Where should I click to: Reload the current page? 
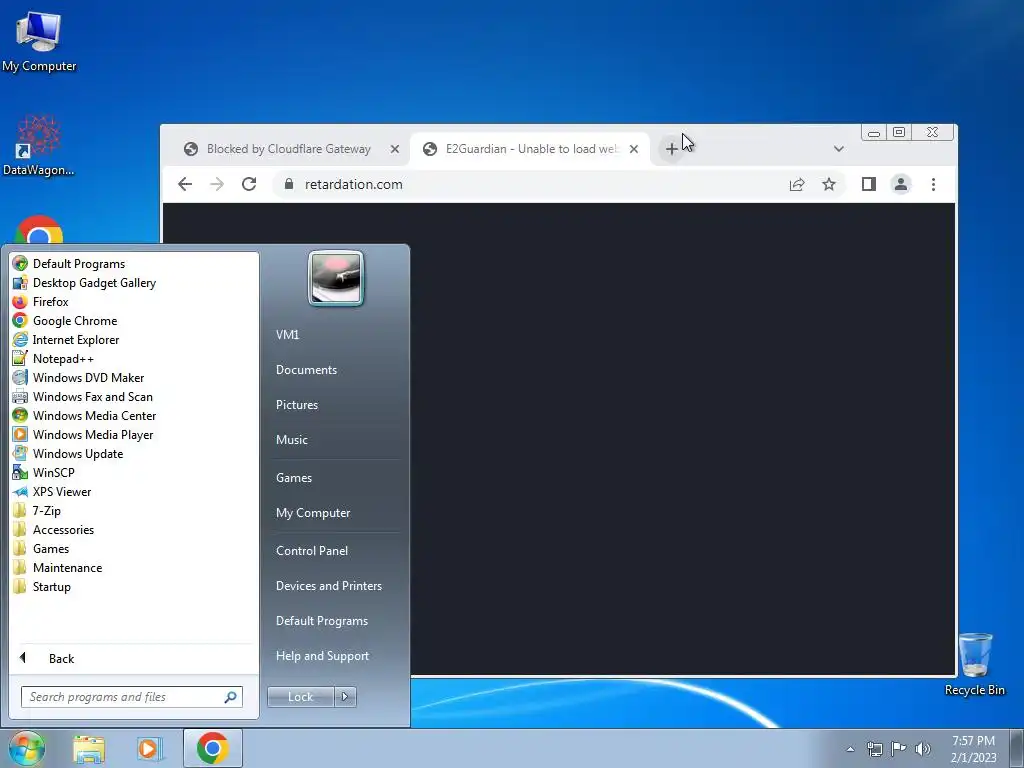point(249,184)
